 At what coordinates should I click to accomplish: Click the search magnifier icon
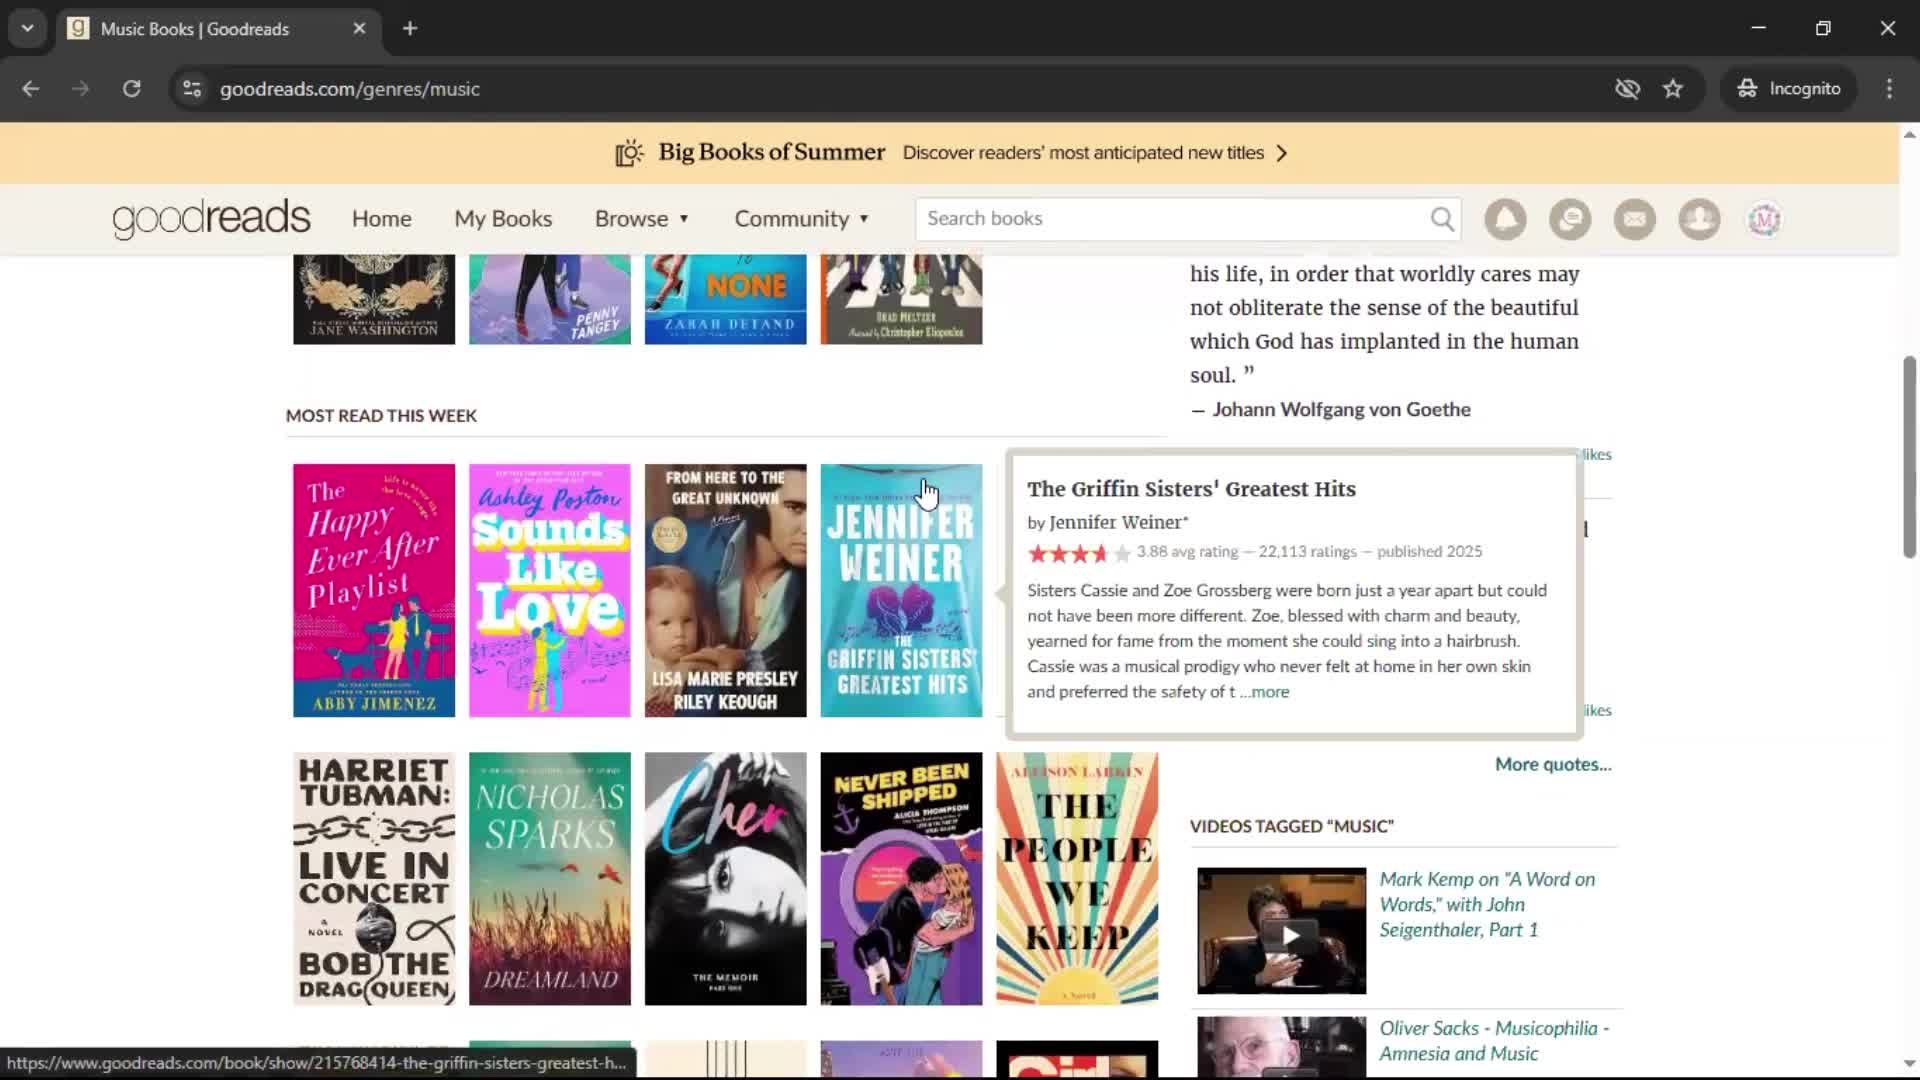click(x=1441, y=219)
